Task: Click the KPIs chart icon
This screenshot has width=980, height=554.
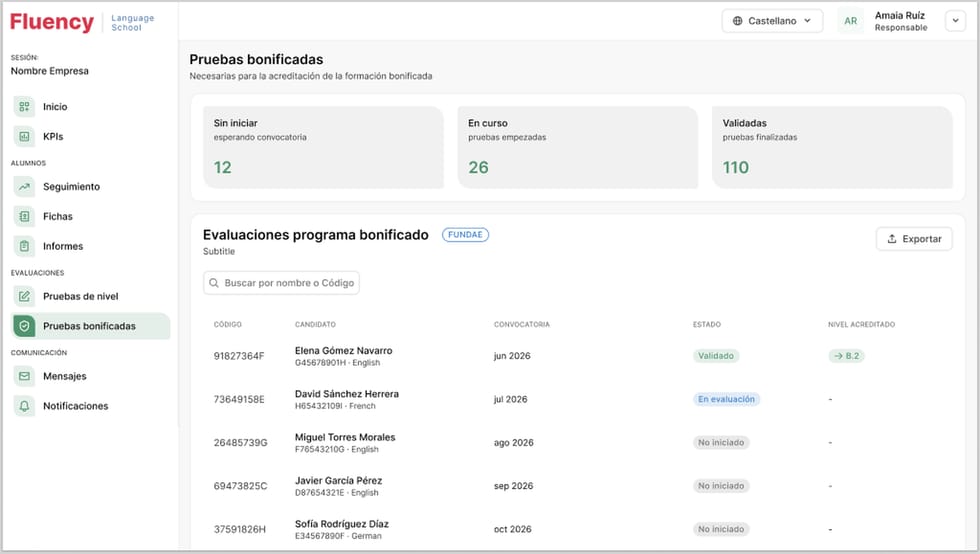Action: coord(24,136)
